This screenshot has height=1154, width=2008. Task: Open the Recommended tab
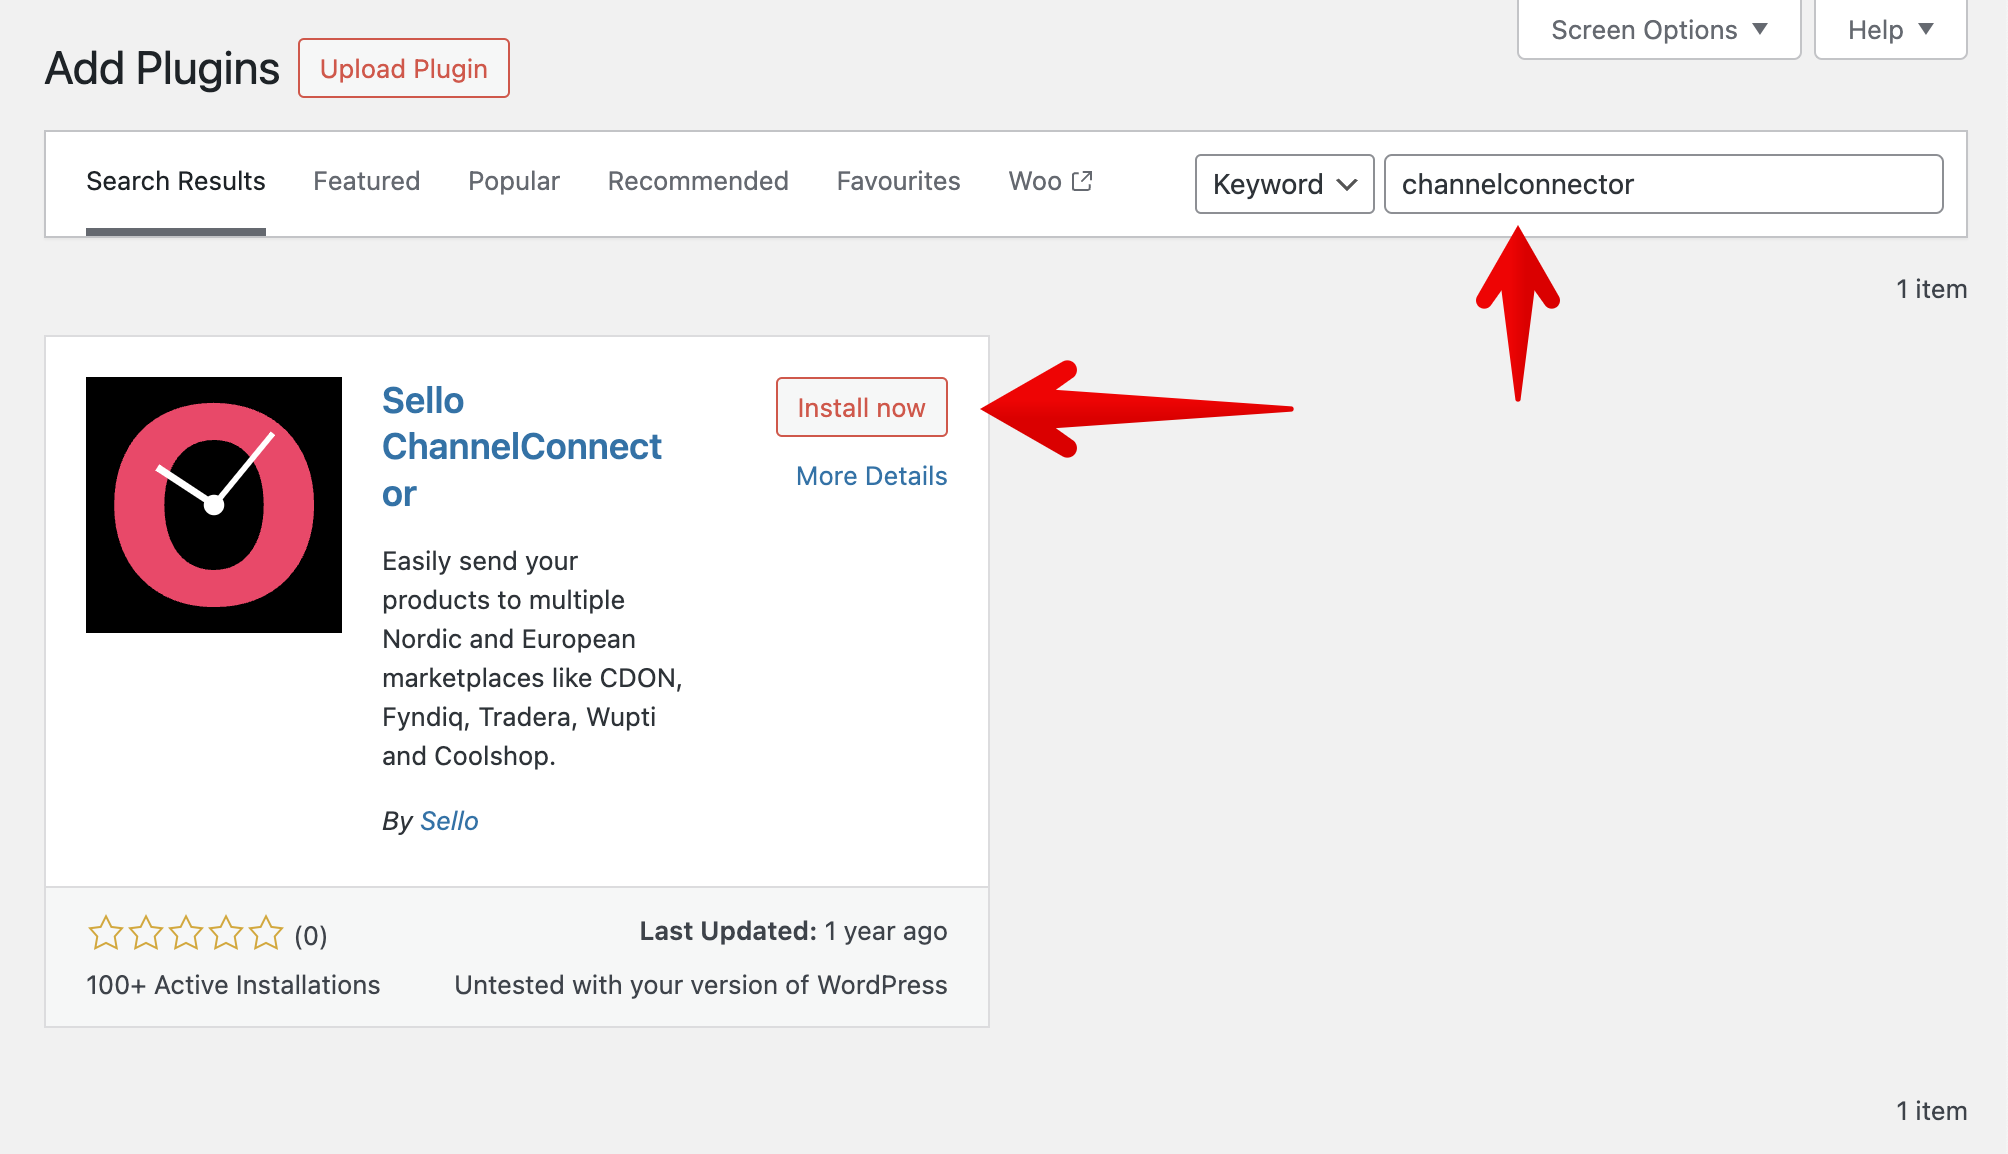click(x=698, y=181)
